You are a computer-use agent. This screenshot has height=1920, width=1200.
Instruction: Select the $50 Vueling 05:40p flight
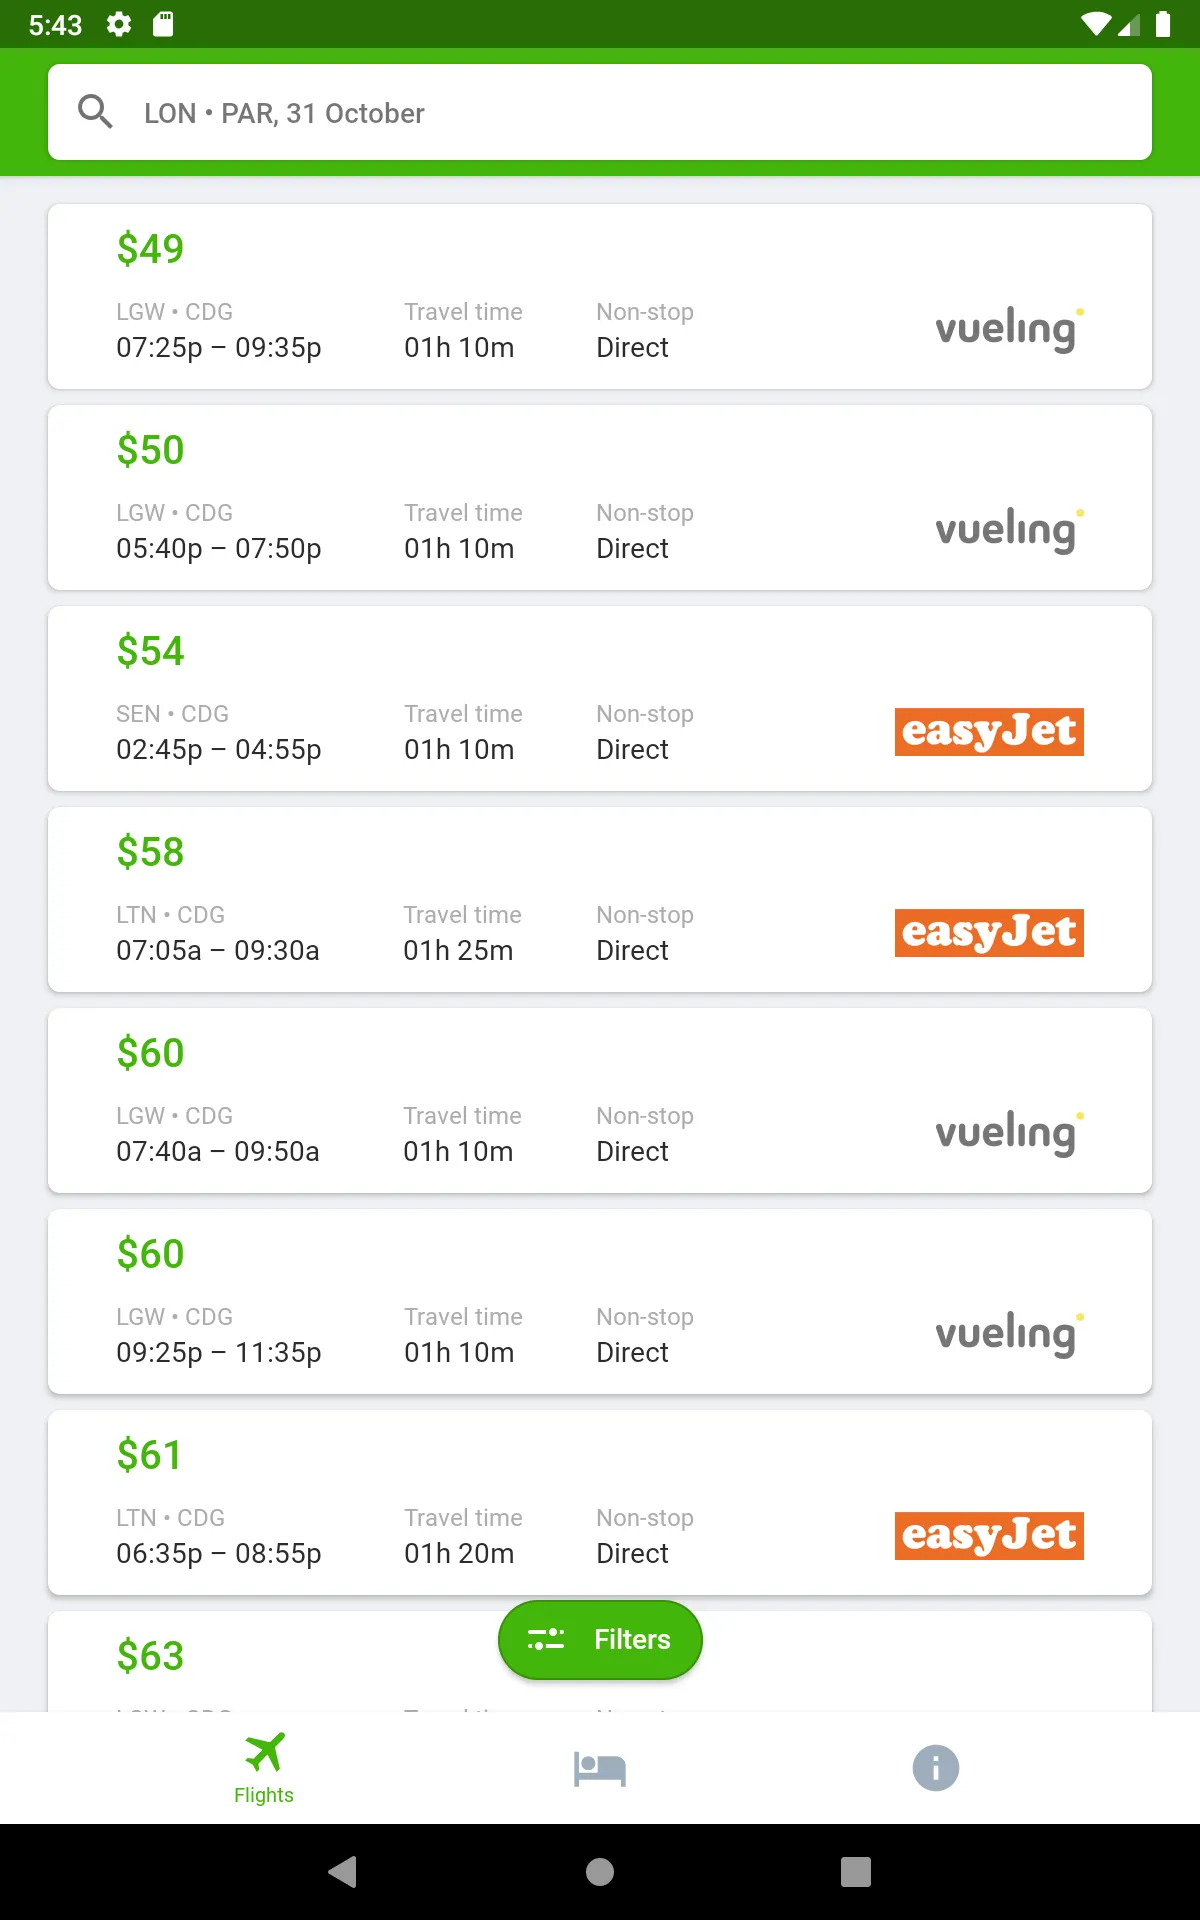pyautogui.click(x=600, y=497)
